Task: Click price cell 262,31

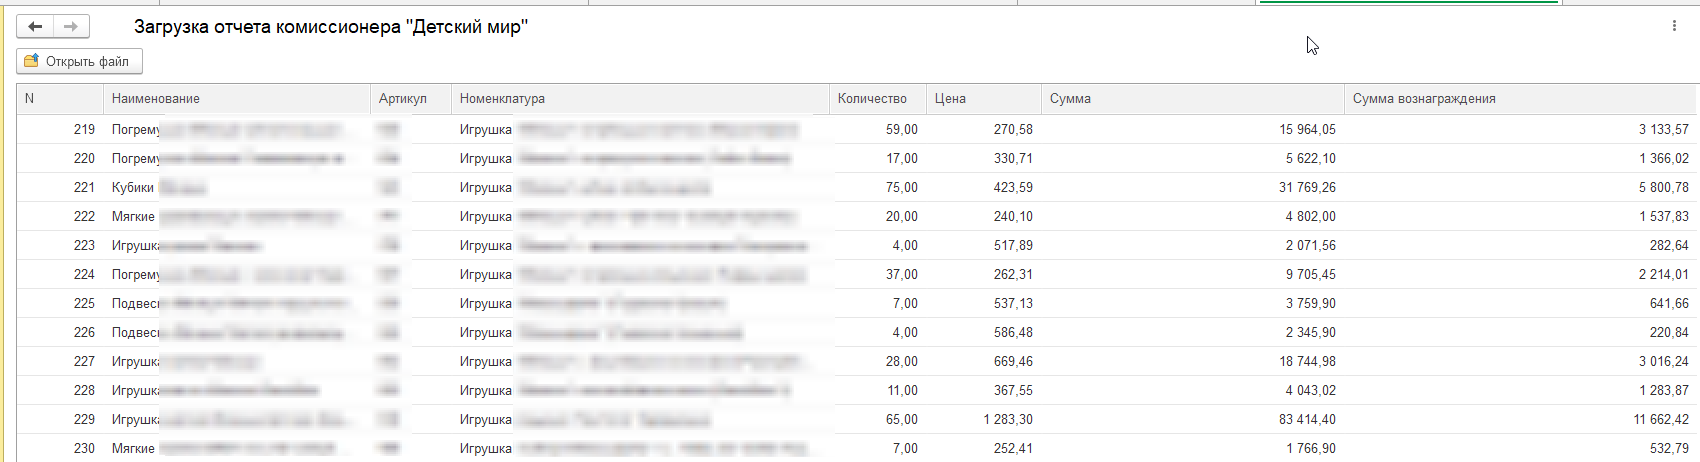Action: pos(984,274)
